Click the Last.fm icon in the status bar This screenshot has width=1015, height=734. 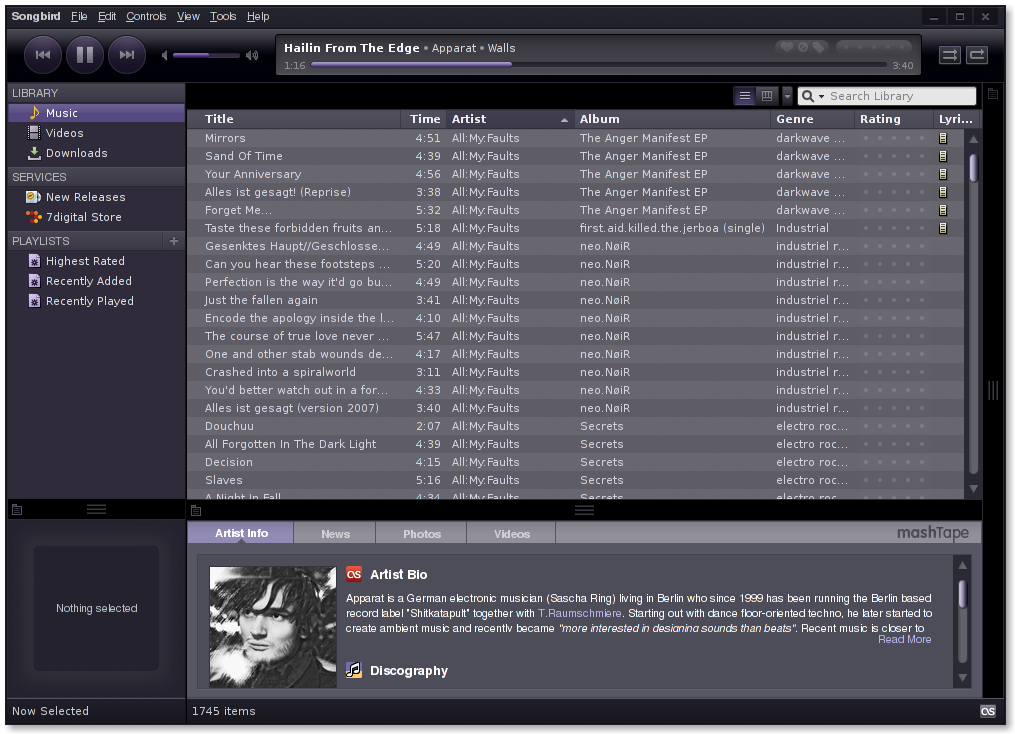coord(987,711)
